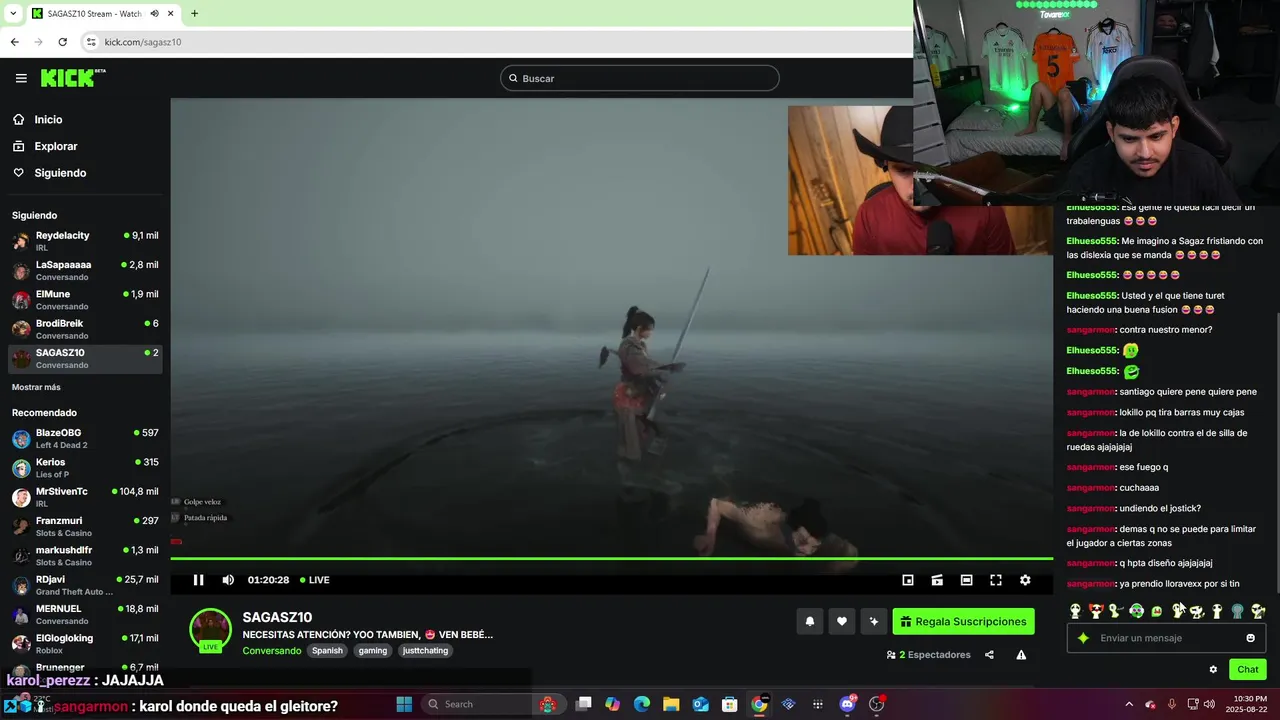1280x720 pixels.
Task: Enter fullscreen video
Action: (x=996, y=580)
